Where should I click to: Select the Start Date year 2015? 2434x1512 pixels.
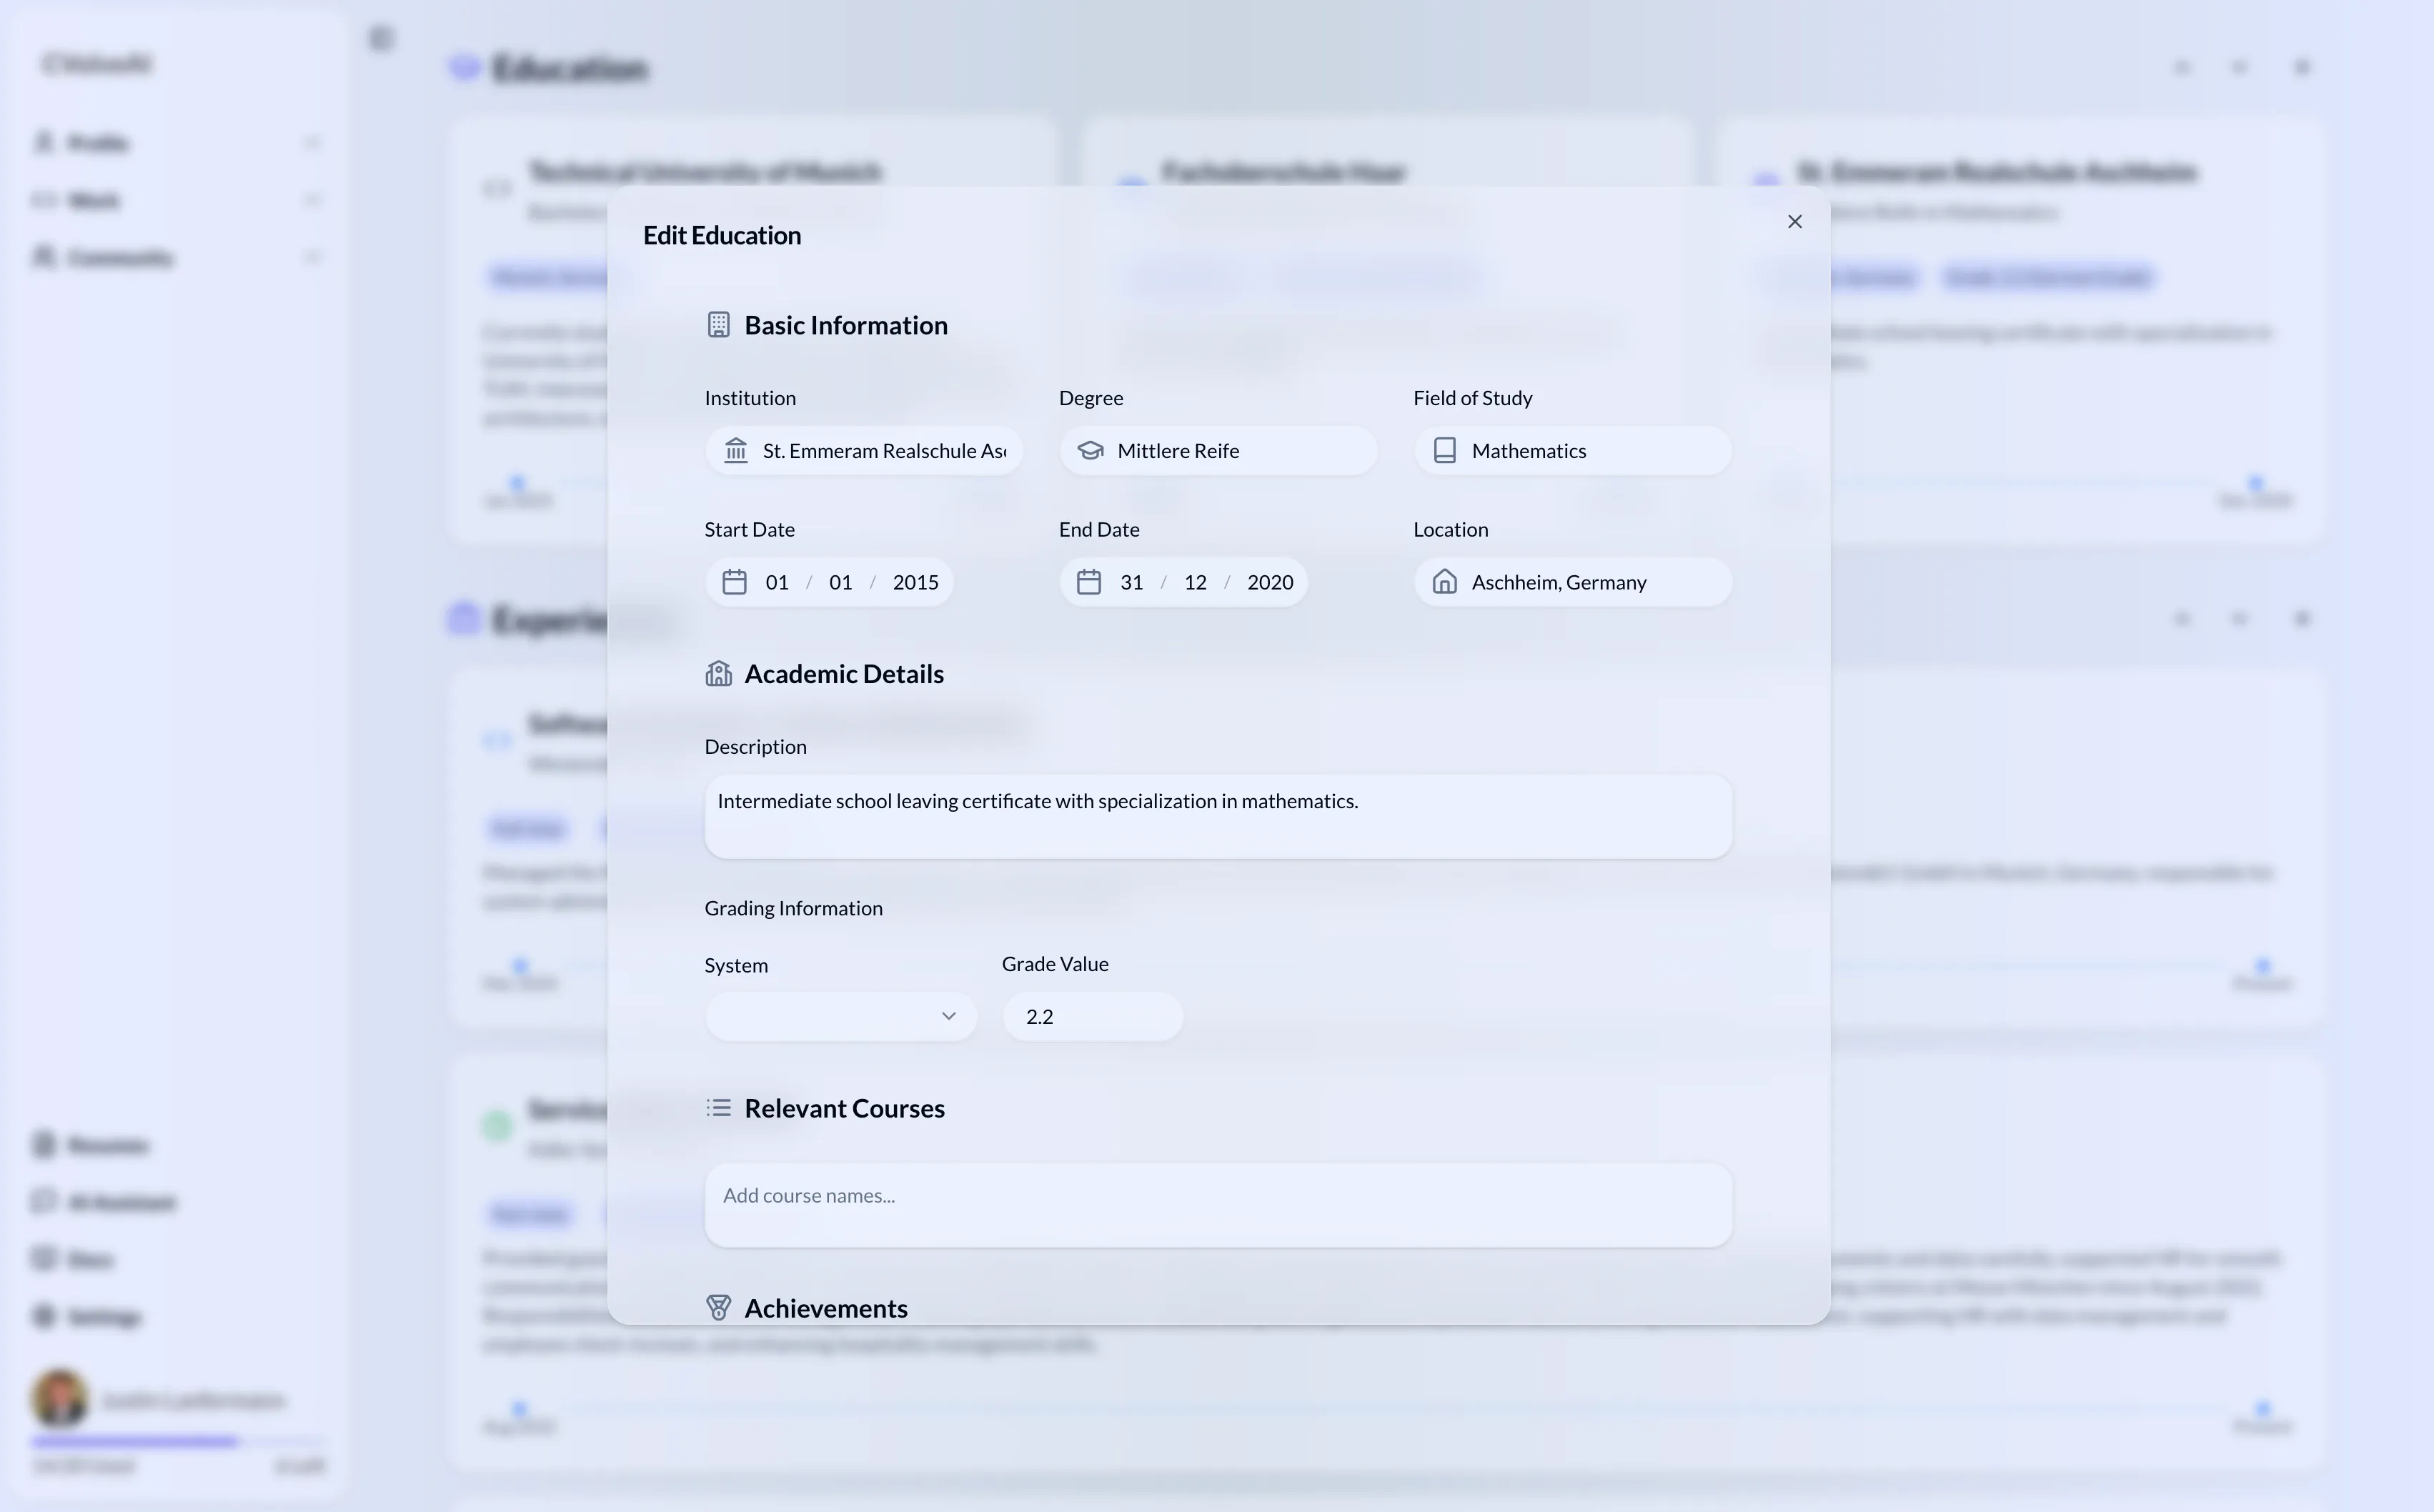pyautogui.click(x=915, y=582)
